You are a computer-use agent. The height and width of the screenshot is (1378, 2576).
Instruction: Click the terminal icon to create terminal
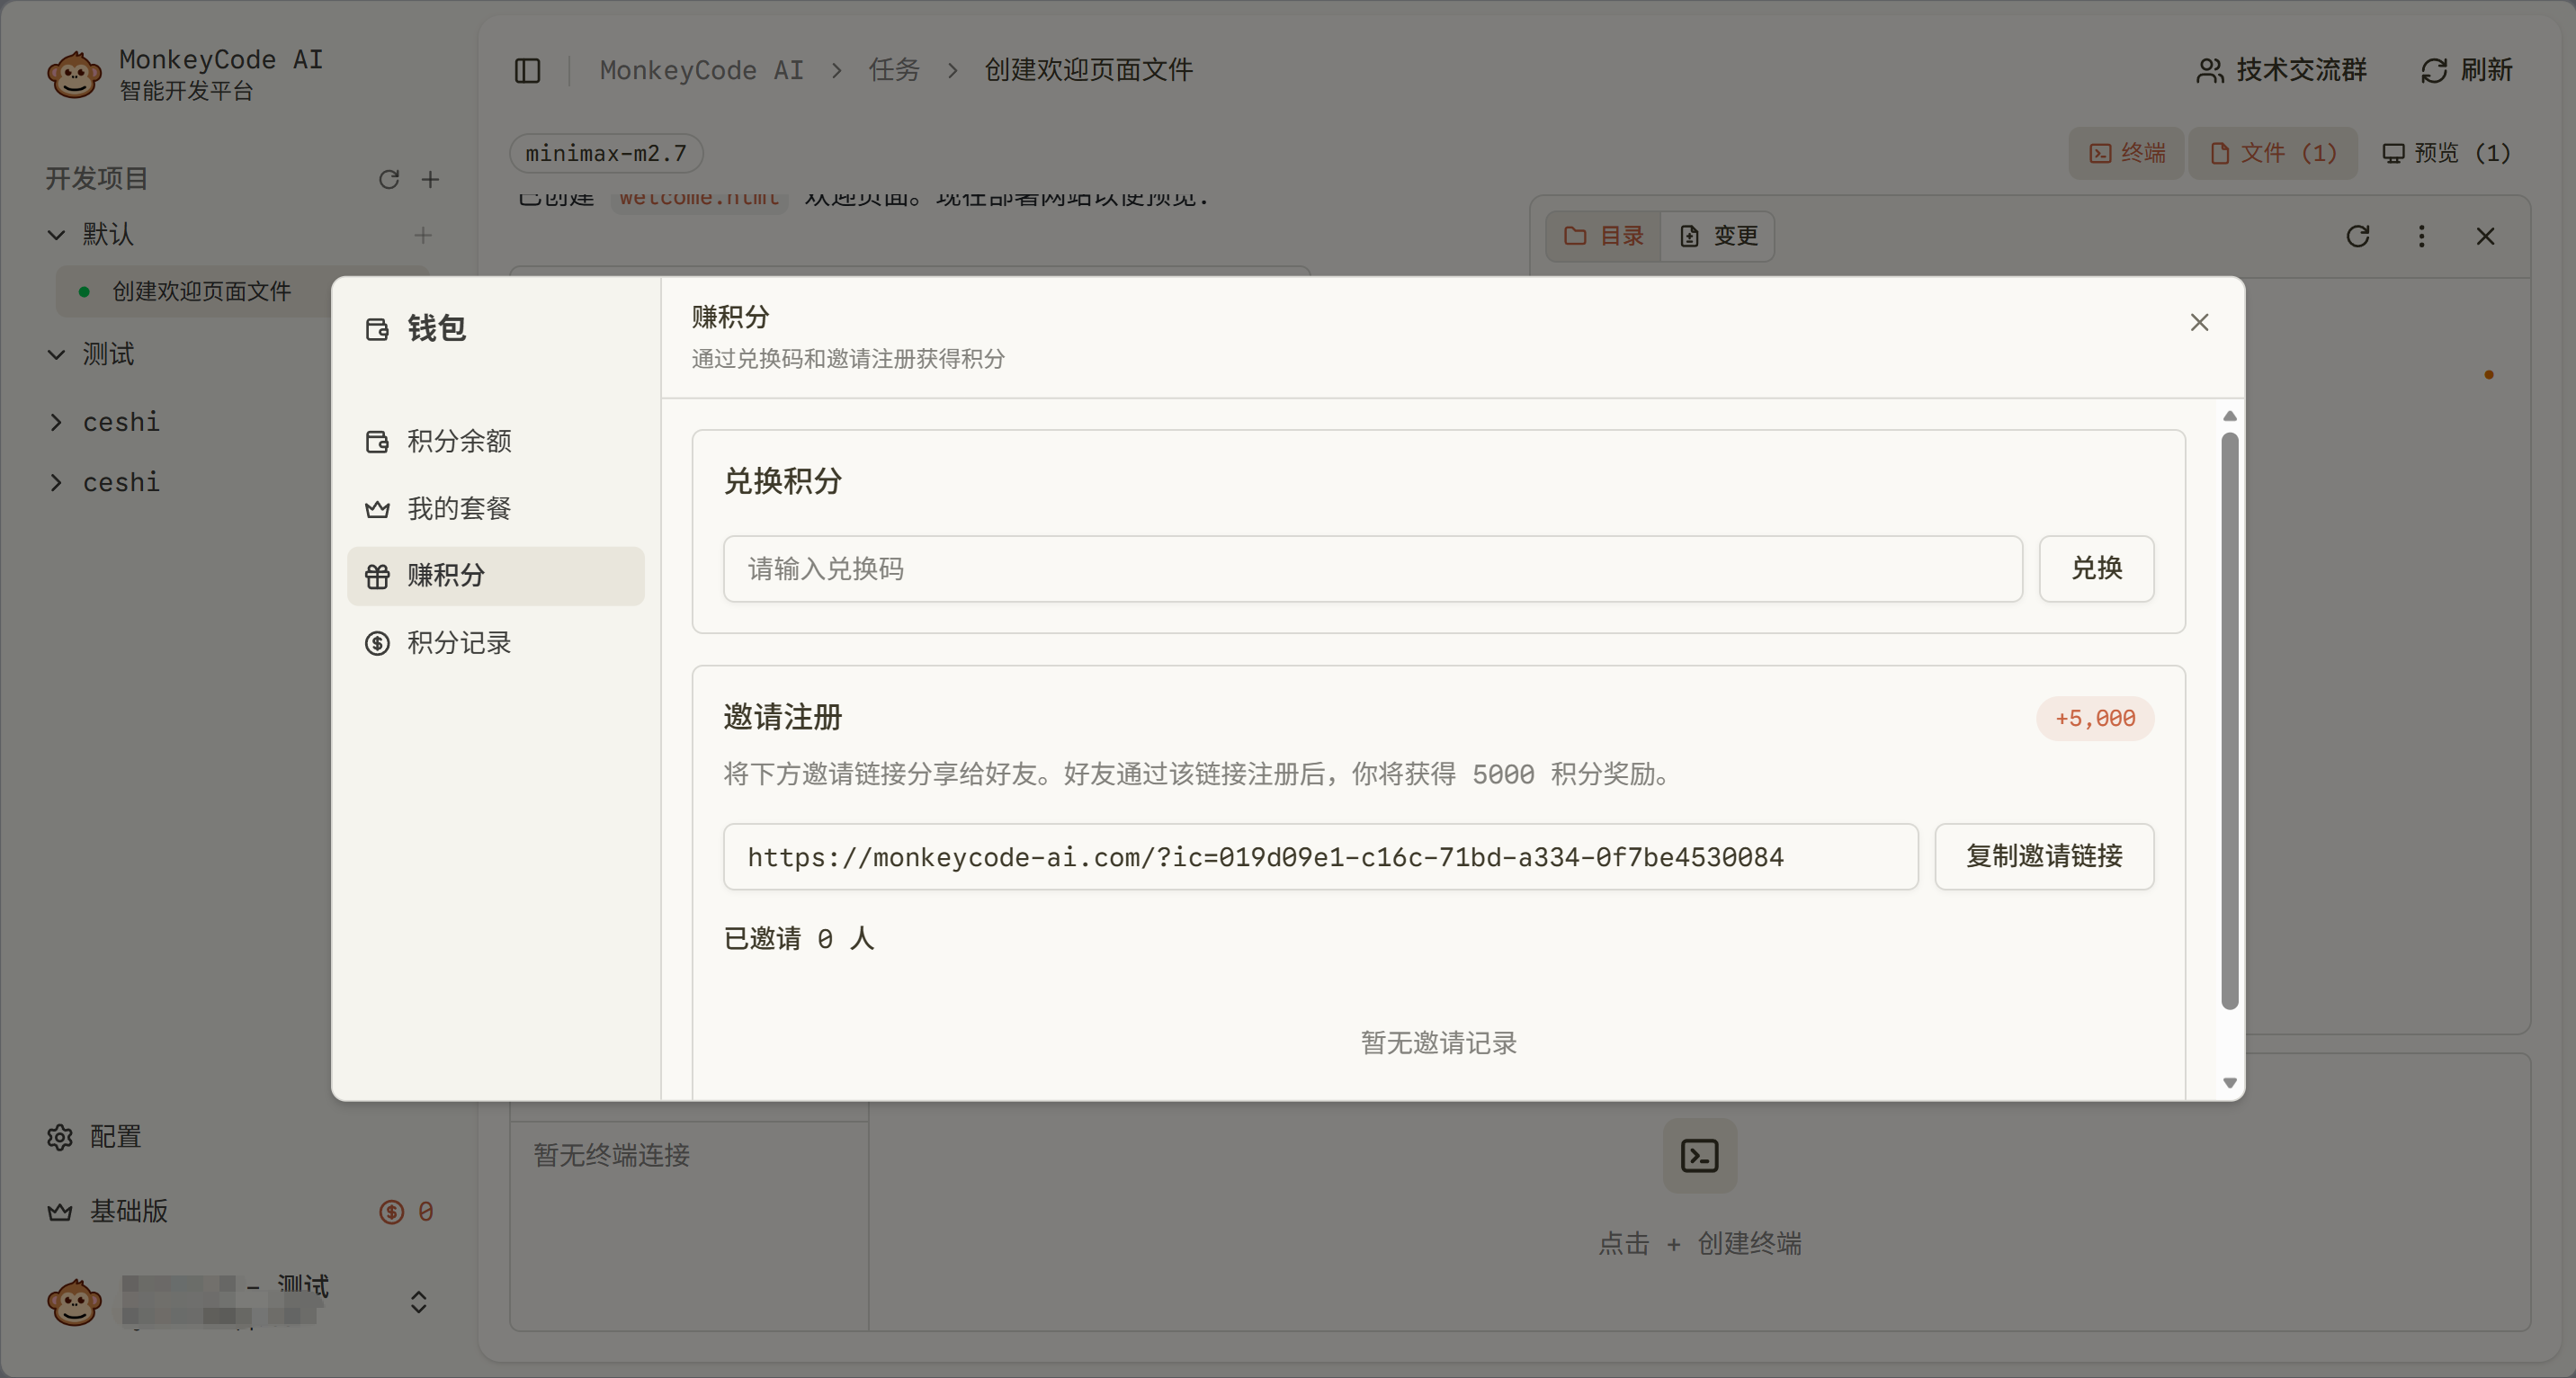(x=1699, y=1156)
